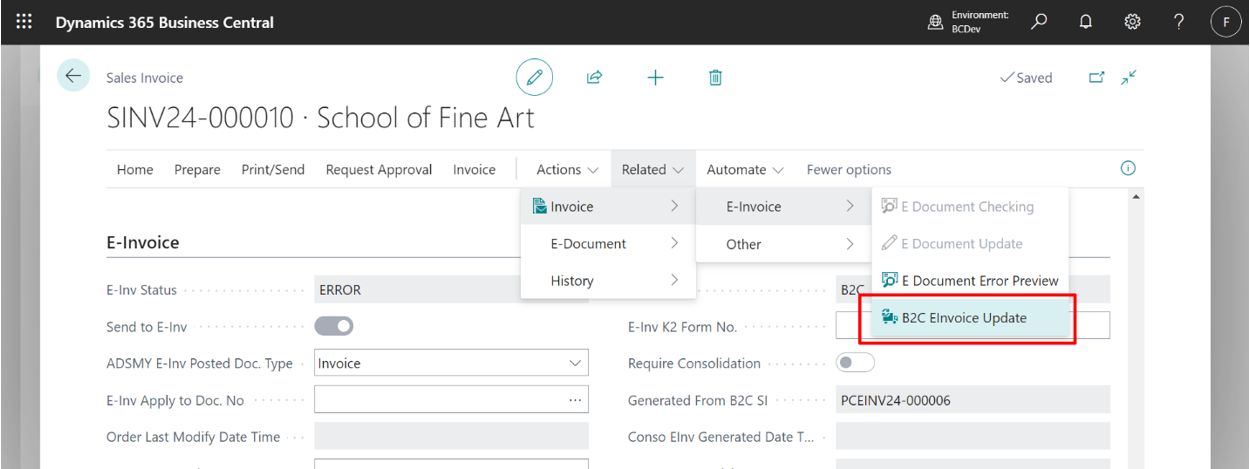Open the settings gear icon
The width and height of the screenshot is (1250, 469).
point(1132,22)
